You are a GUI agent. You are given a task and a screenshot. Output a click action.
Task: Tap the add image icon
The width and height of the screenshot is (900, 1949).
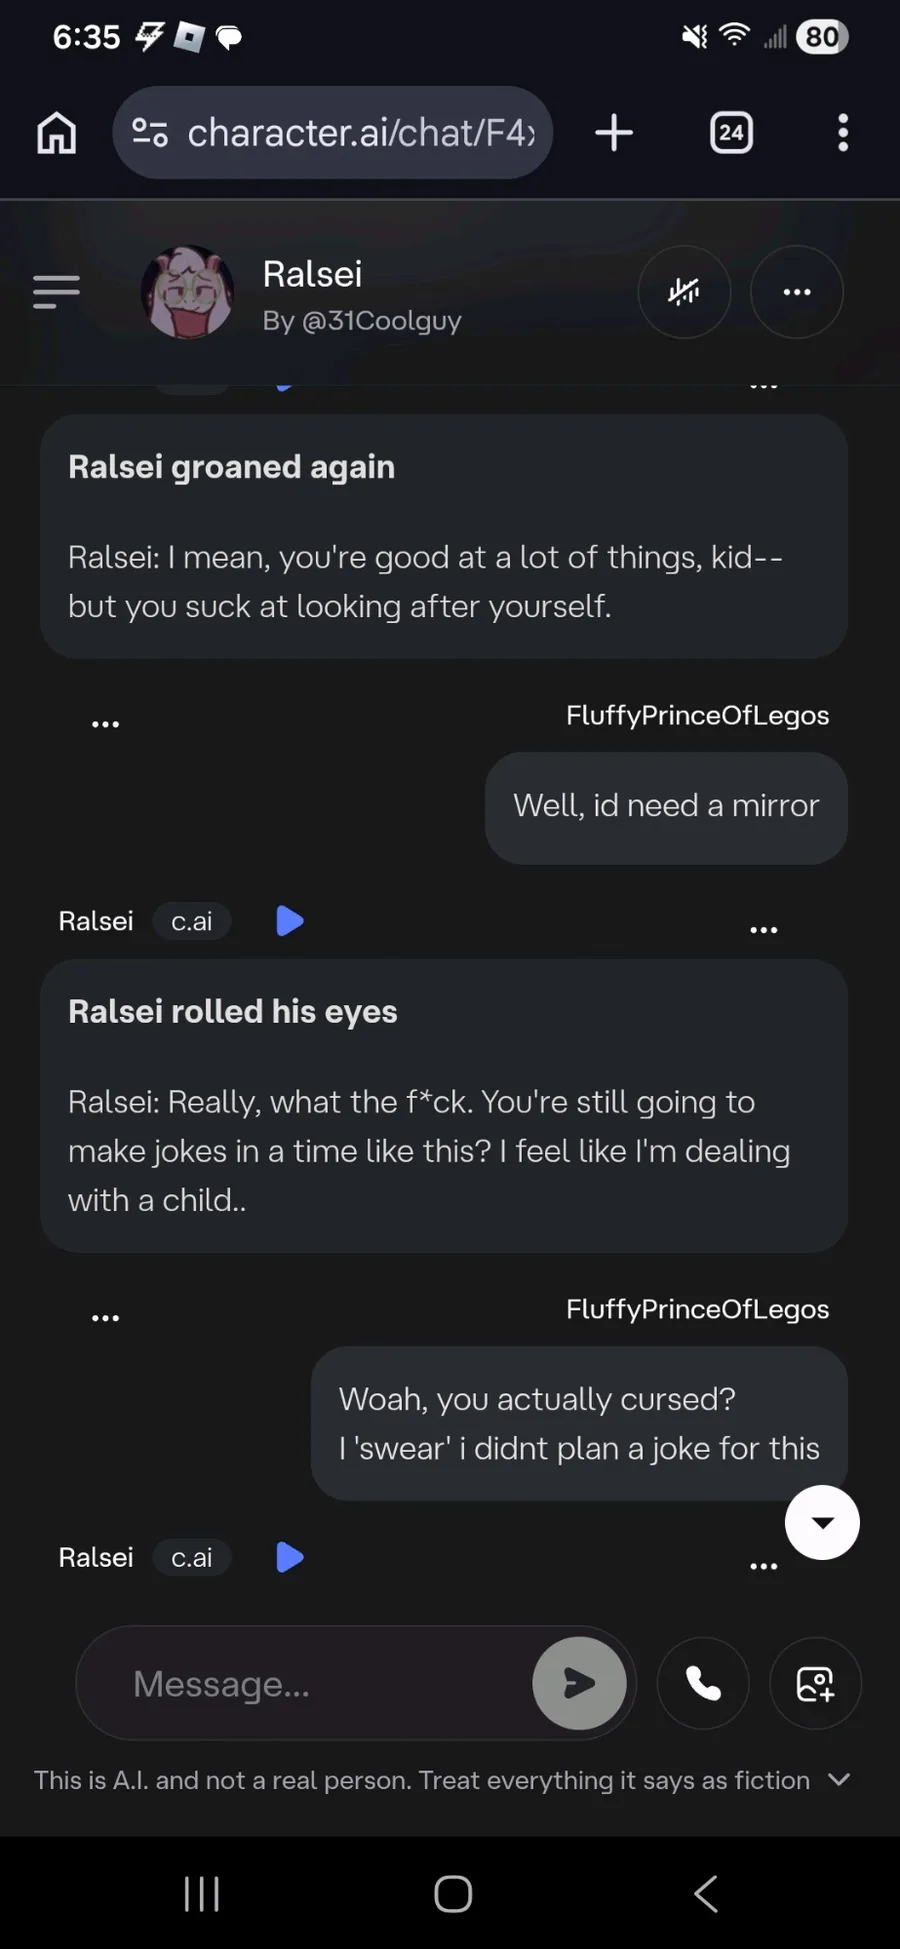[815, 1684]
